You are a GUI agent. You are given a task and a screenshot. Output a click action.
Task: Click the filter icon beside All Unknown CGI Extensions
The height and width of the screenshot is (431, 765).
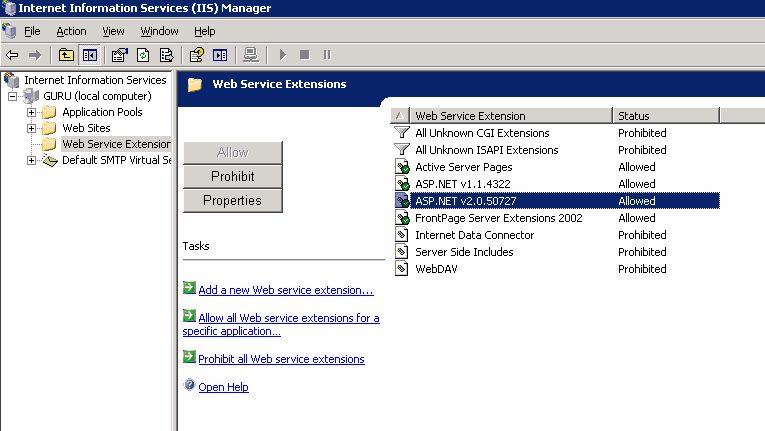pos(402,132)
